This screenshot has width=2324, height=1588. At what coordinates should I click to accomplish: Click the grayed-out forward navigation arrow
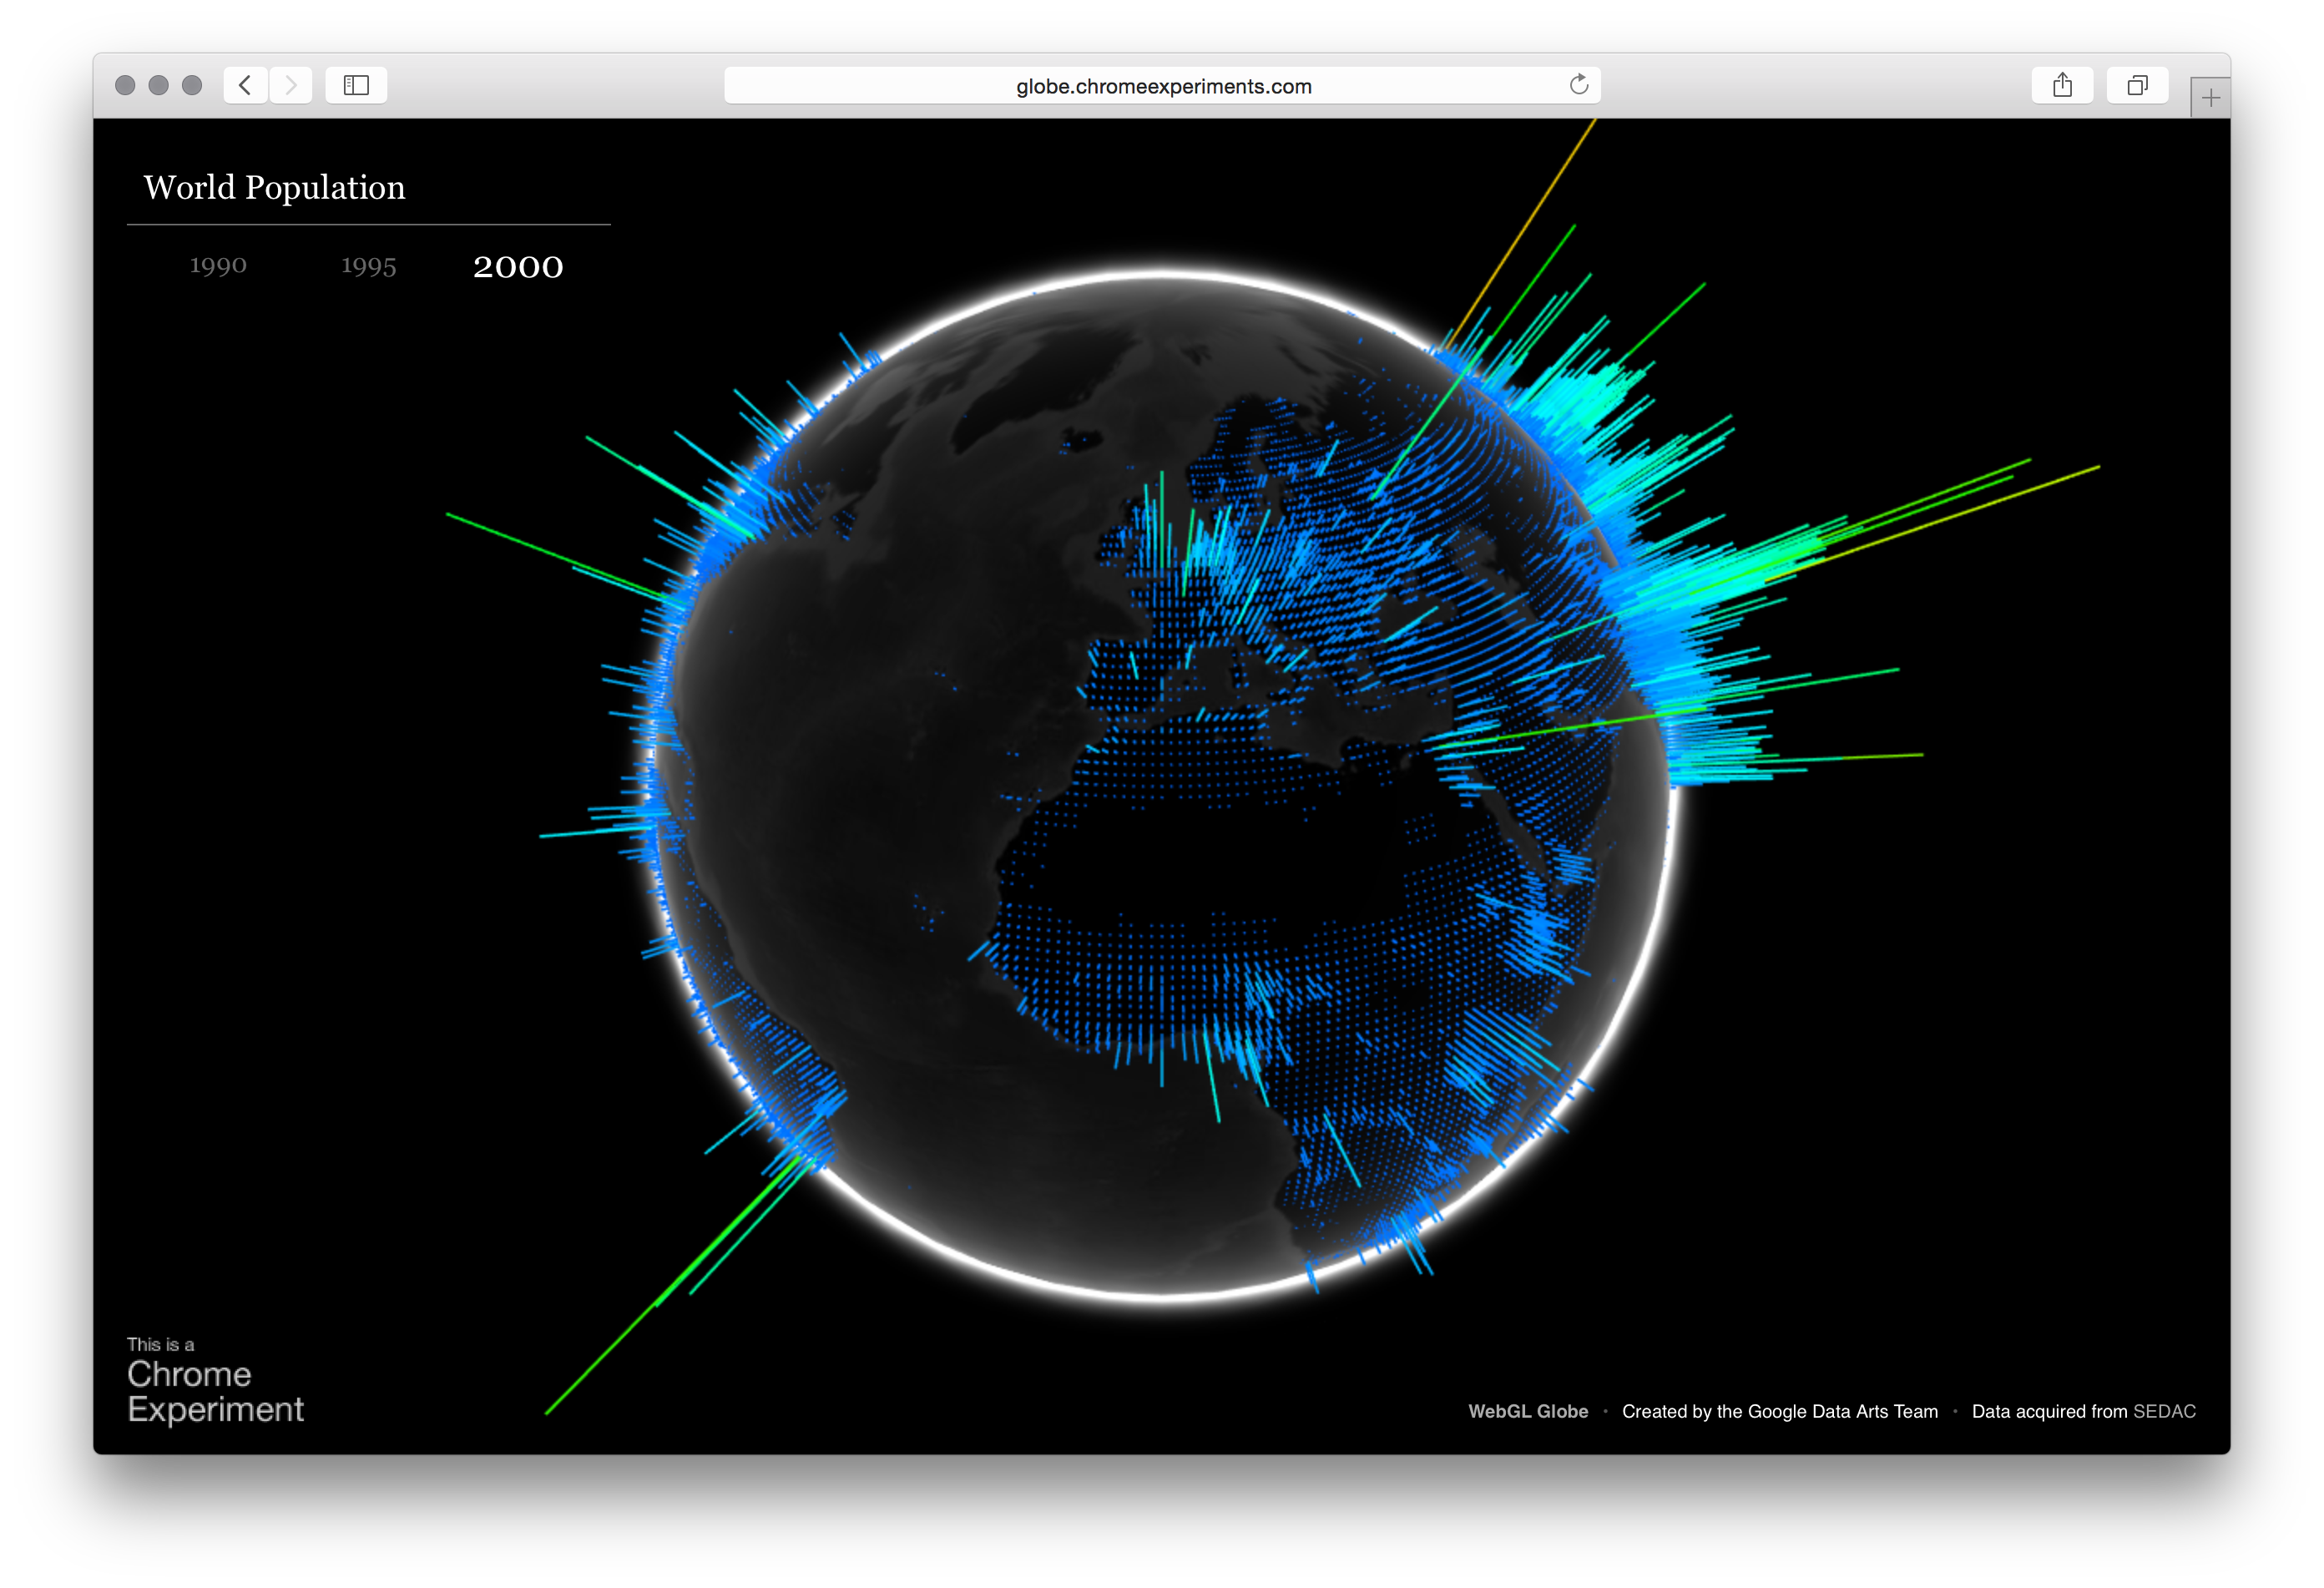click(291, 85)
